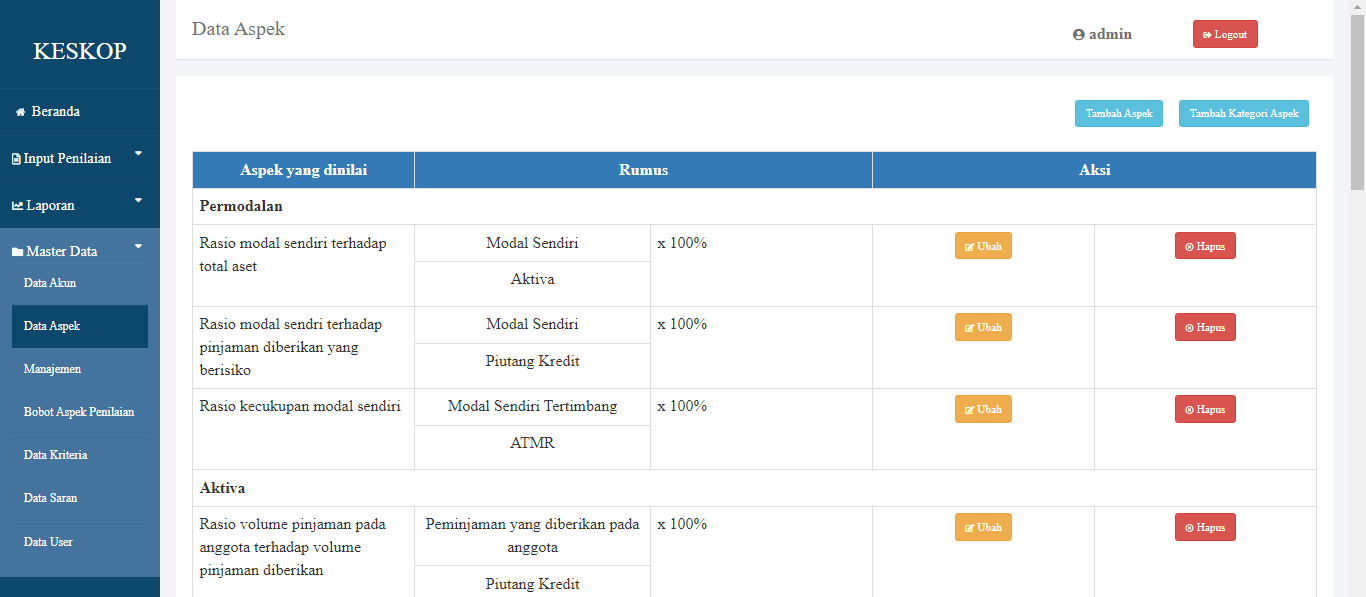
Task: Click the Permodalan category row
Action: (x=754, y=206)
